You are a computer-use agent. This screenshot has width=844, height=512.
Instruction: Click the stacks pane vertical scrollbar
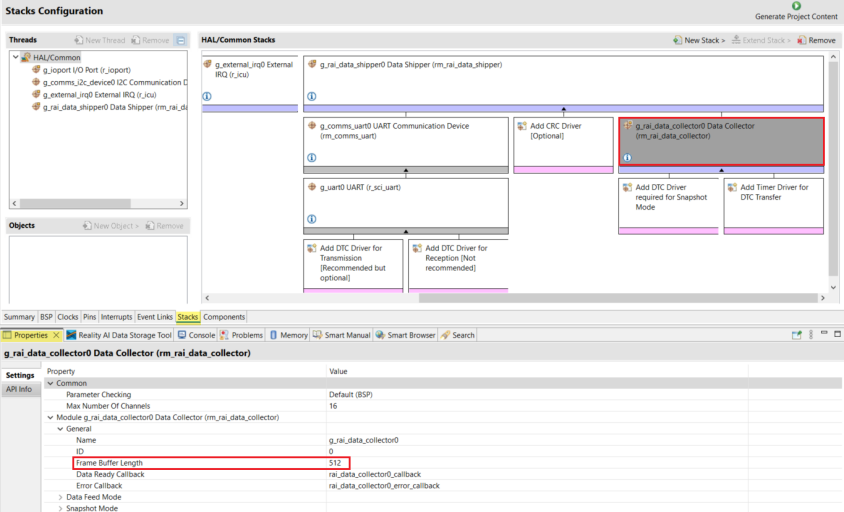(833, 167)
